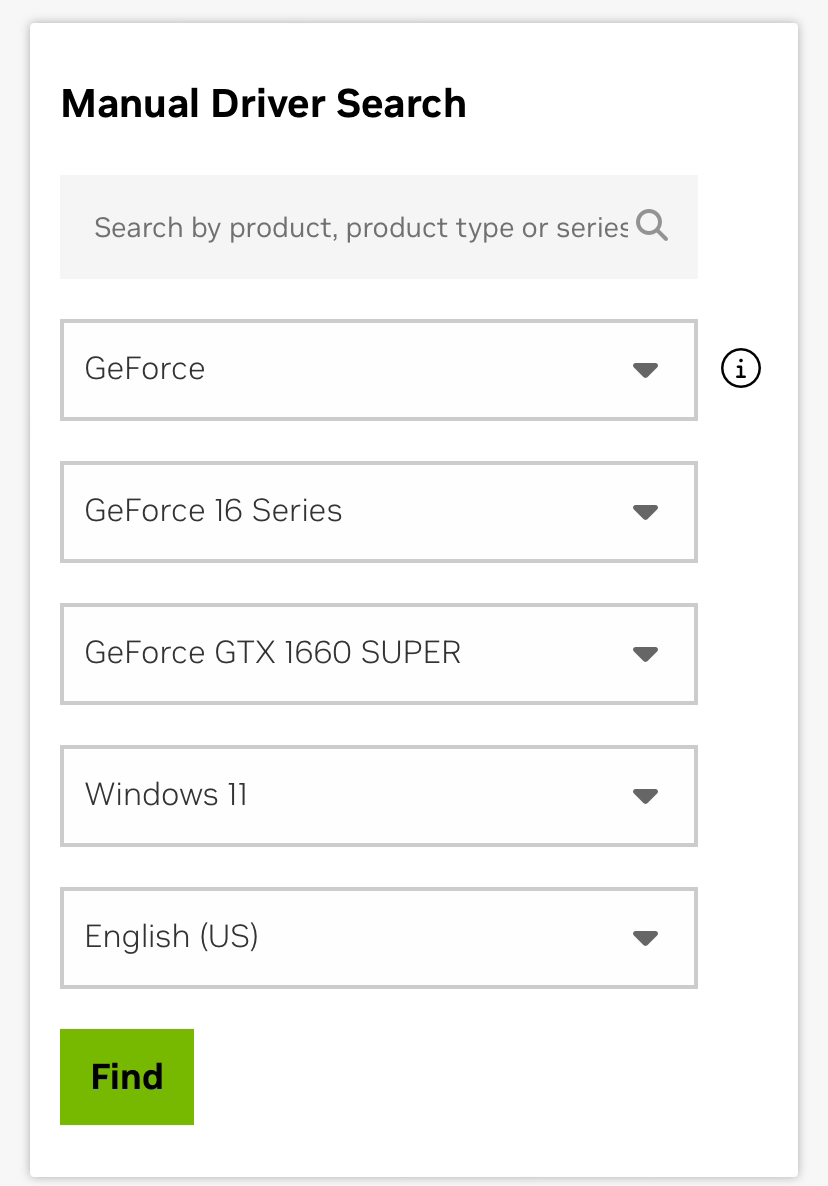
Task: Expand the GeForce 16 Series dropdown
Action: 378,512
